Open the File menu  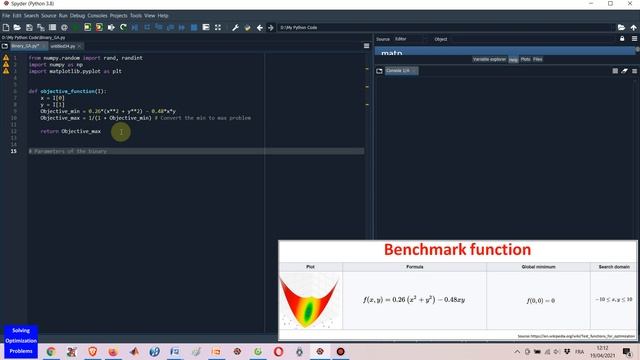[6, 16]
